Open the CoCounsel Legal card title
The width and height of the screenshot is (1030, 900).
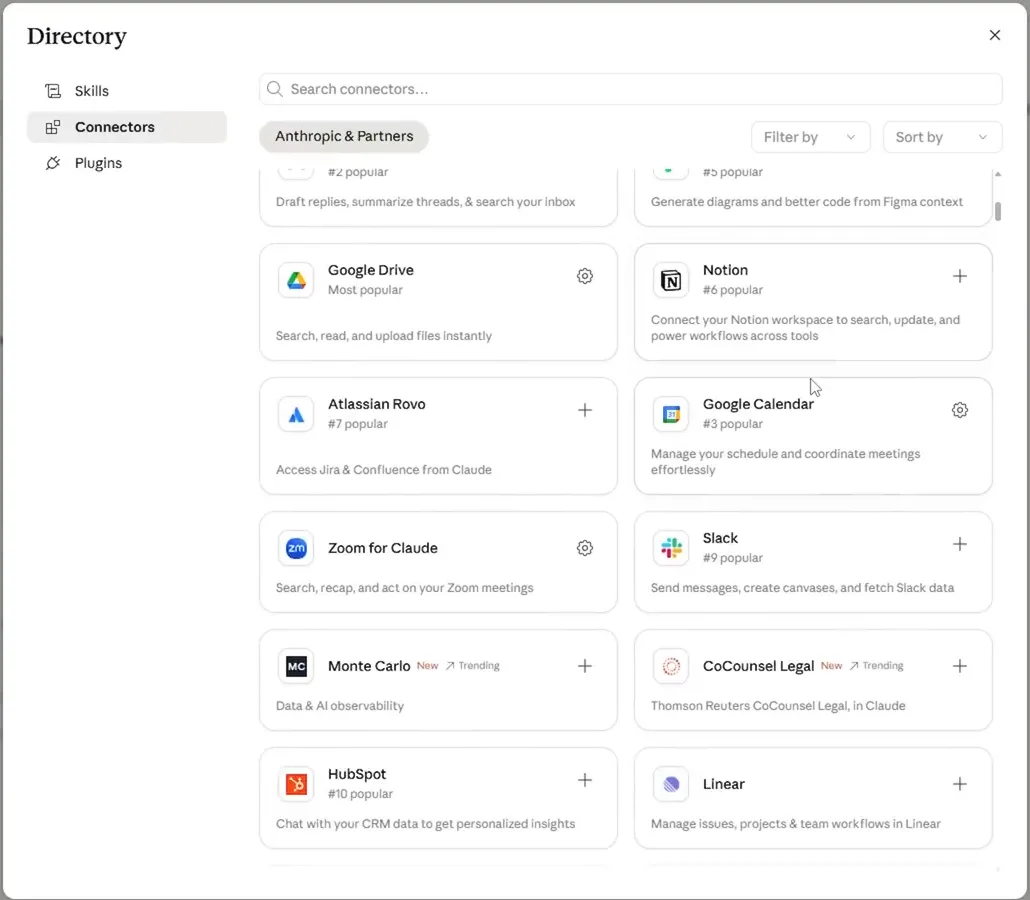pos(758,666)
